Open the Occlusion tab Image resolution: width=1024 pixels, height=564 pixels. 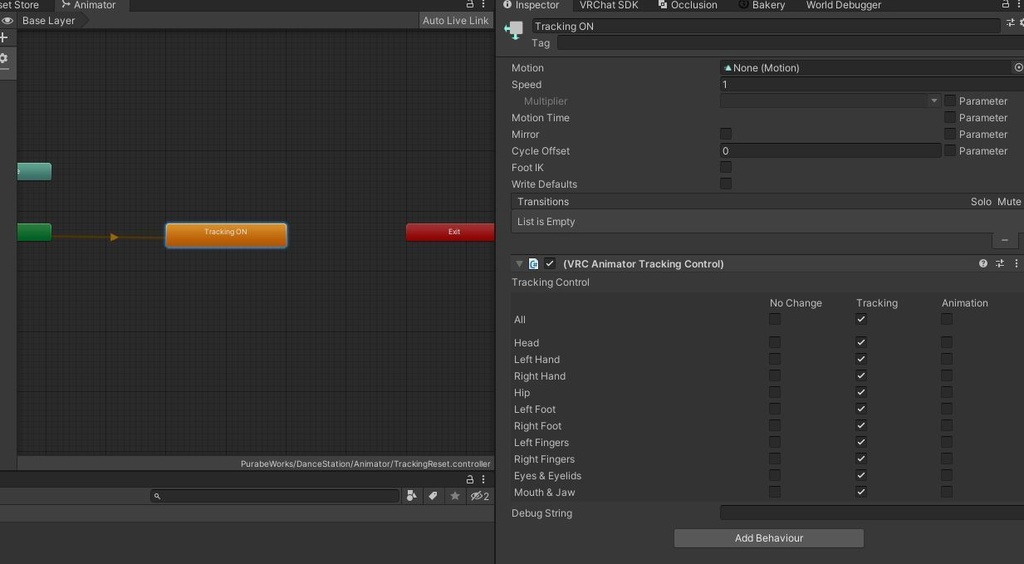(x=688, y=5)
